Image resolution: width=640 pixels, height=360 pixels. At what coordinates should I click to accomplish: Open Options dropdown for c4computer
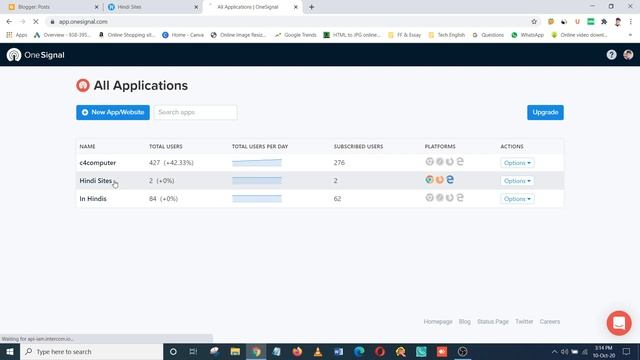pyautogui.click(x=517, y=163)
